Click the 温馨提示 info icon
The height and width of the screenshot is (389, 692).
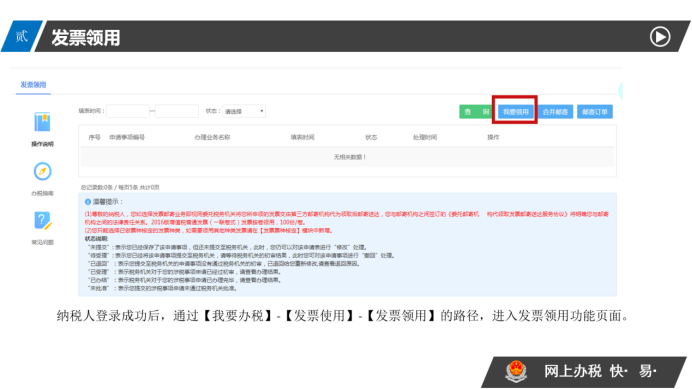tap(88, 202)
